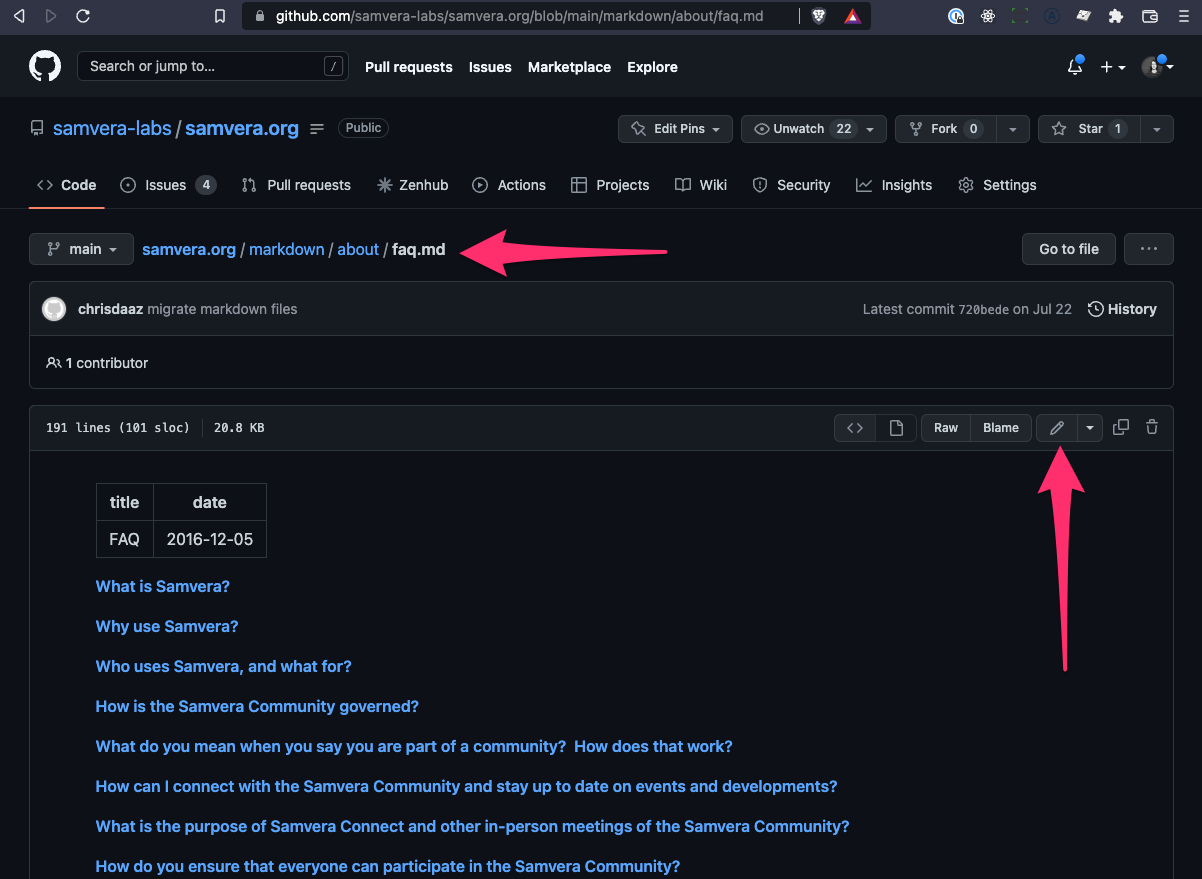Reload the page in browser

[x=83, y=16]
